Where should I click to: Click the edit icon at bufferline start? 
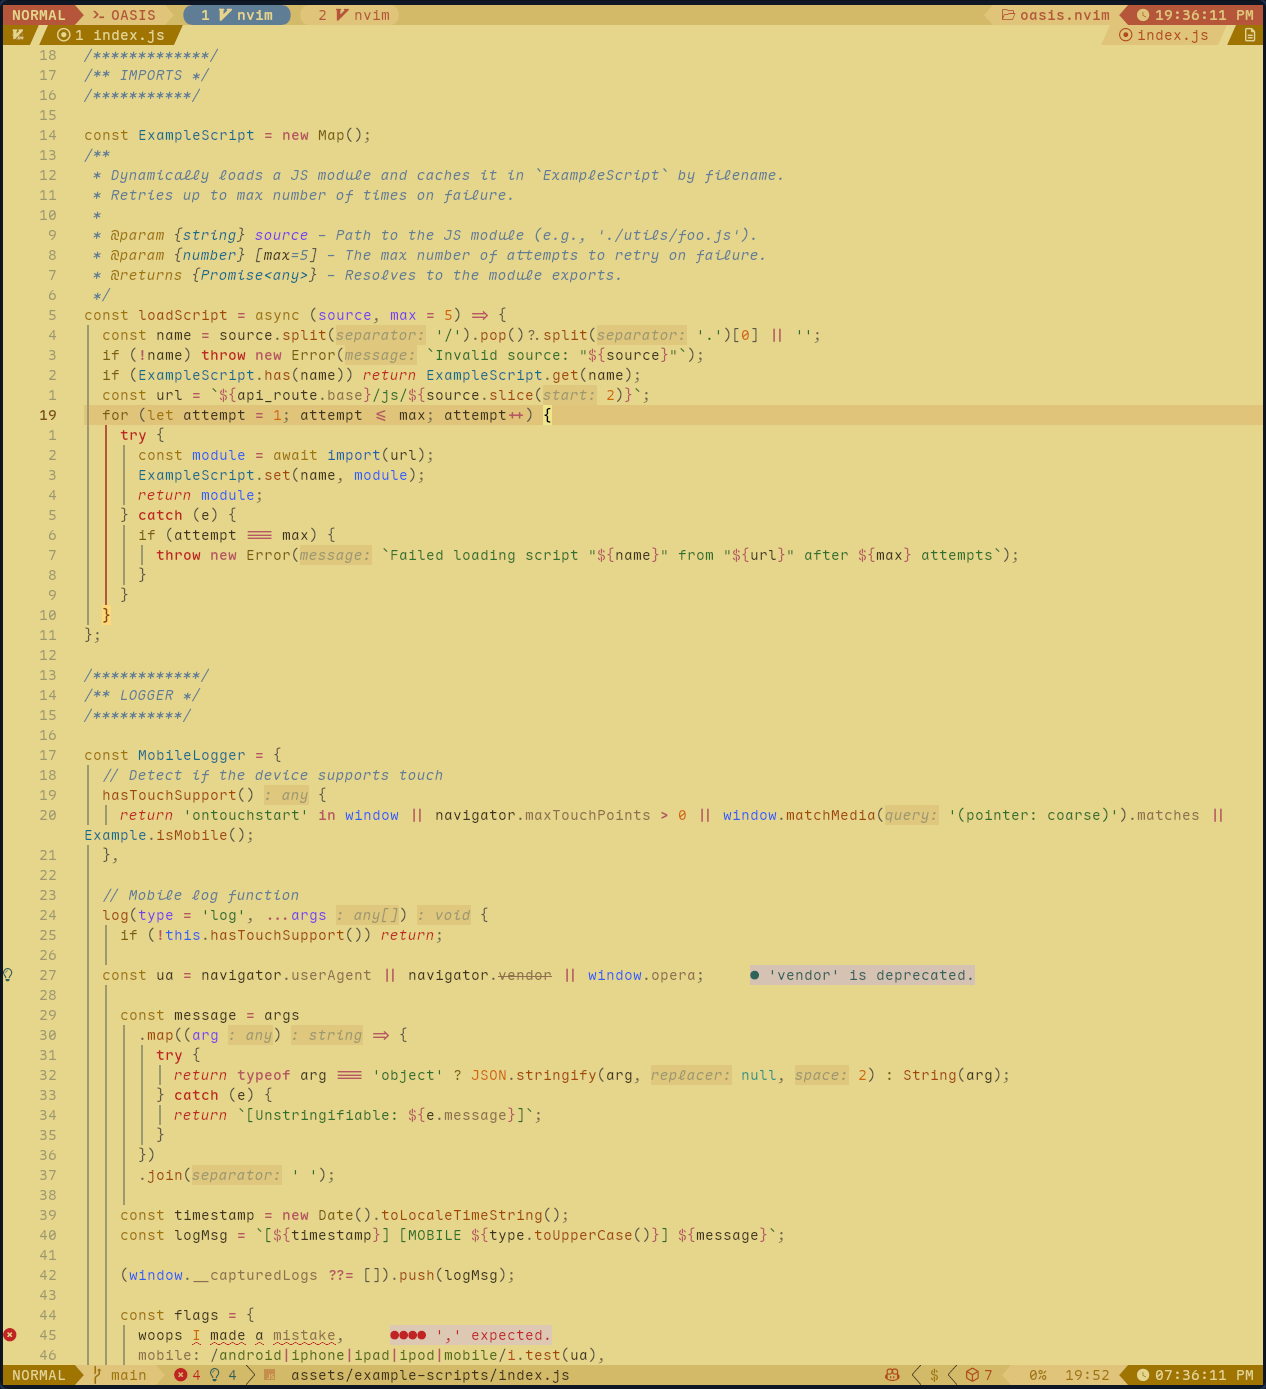18,35
